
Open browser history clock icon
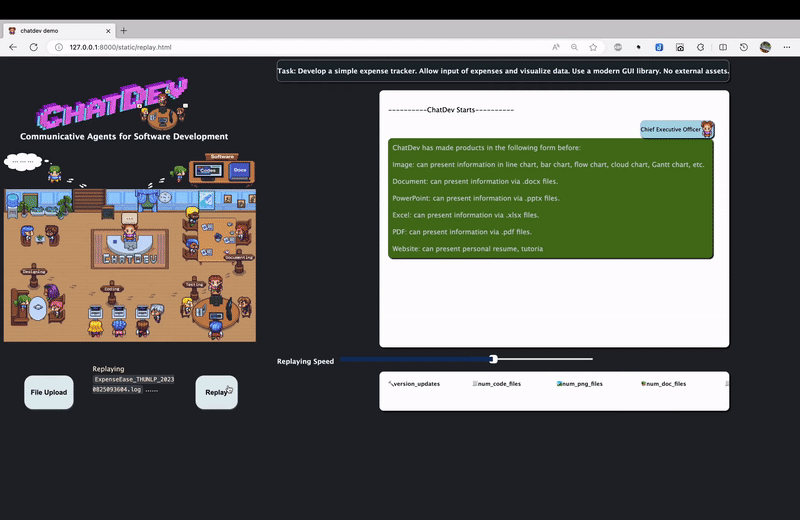click(744, 47)
